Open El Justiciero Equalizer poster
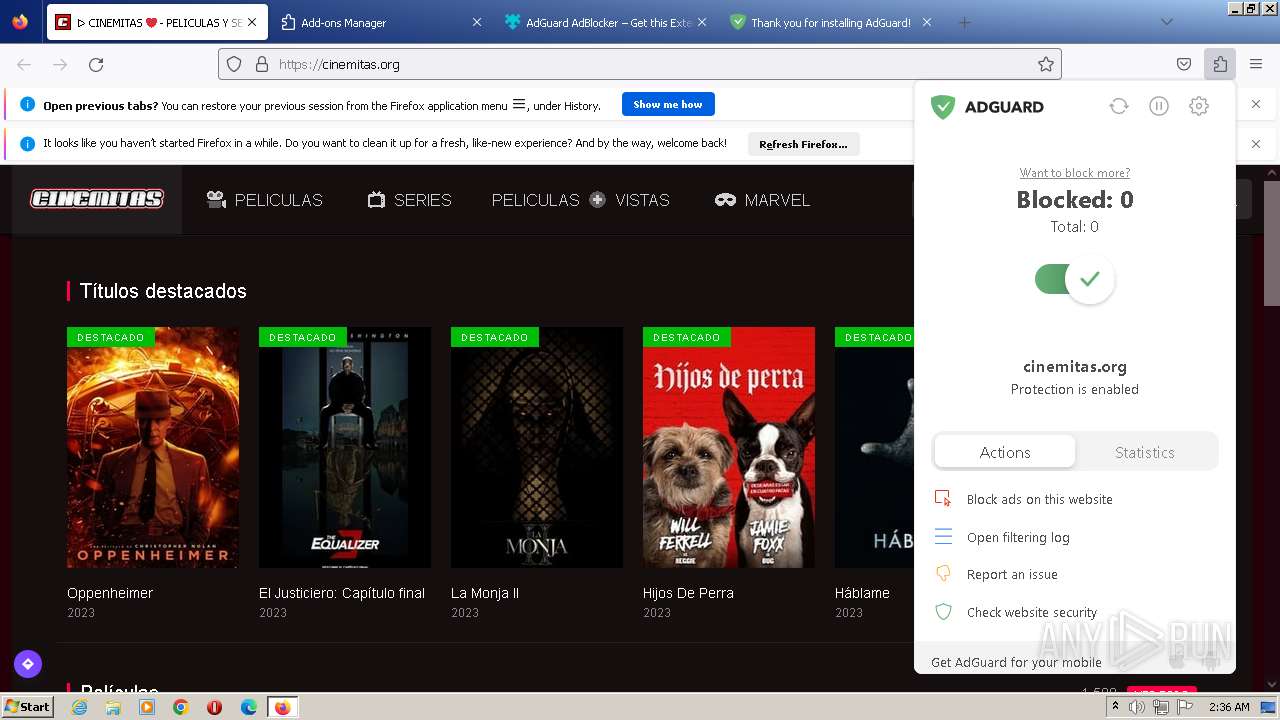Viewport: 1280px width, 720px height. (x=345, y=447)
